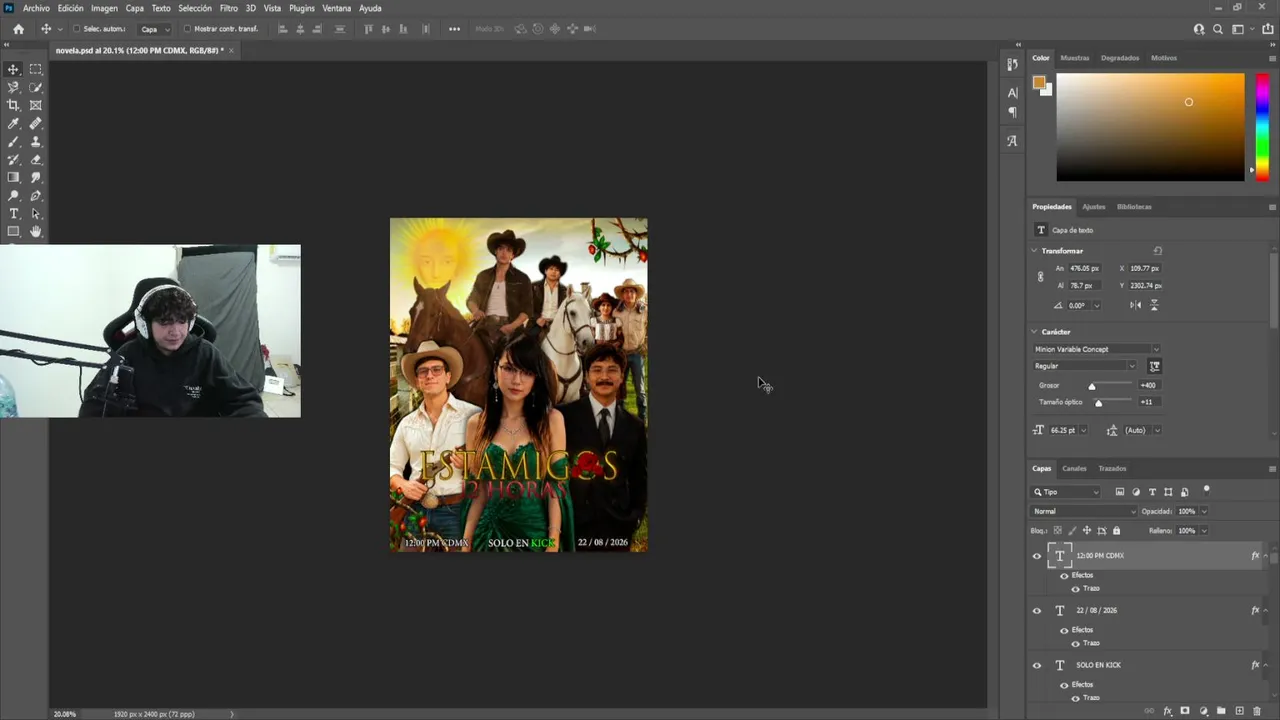Open the Normal blending mode dropdown
Viewport: 1280px width, 720px height.
coord(1084,511)
